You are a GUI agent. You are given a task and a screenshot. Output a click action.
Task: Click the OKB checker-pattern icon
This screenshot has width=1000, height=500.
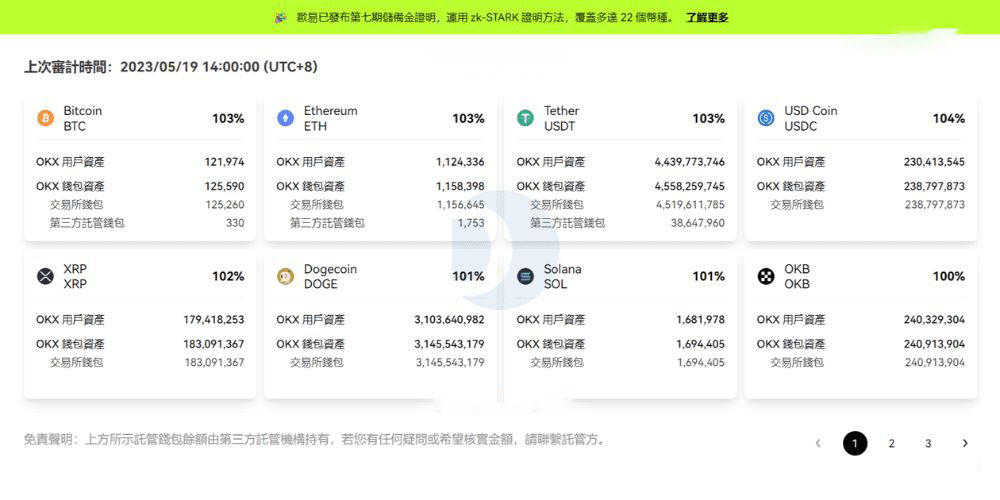pos(766,277)
